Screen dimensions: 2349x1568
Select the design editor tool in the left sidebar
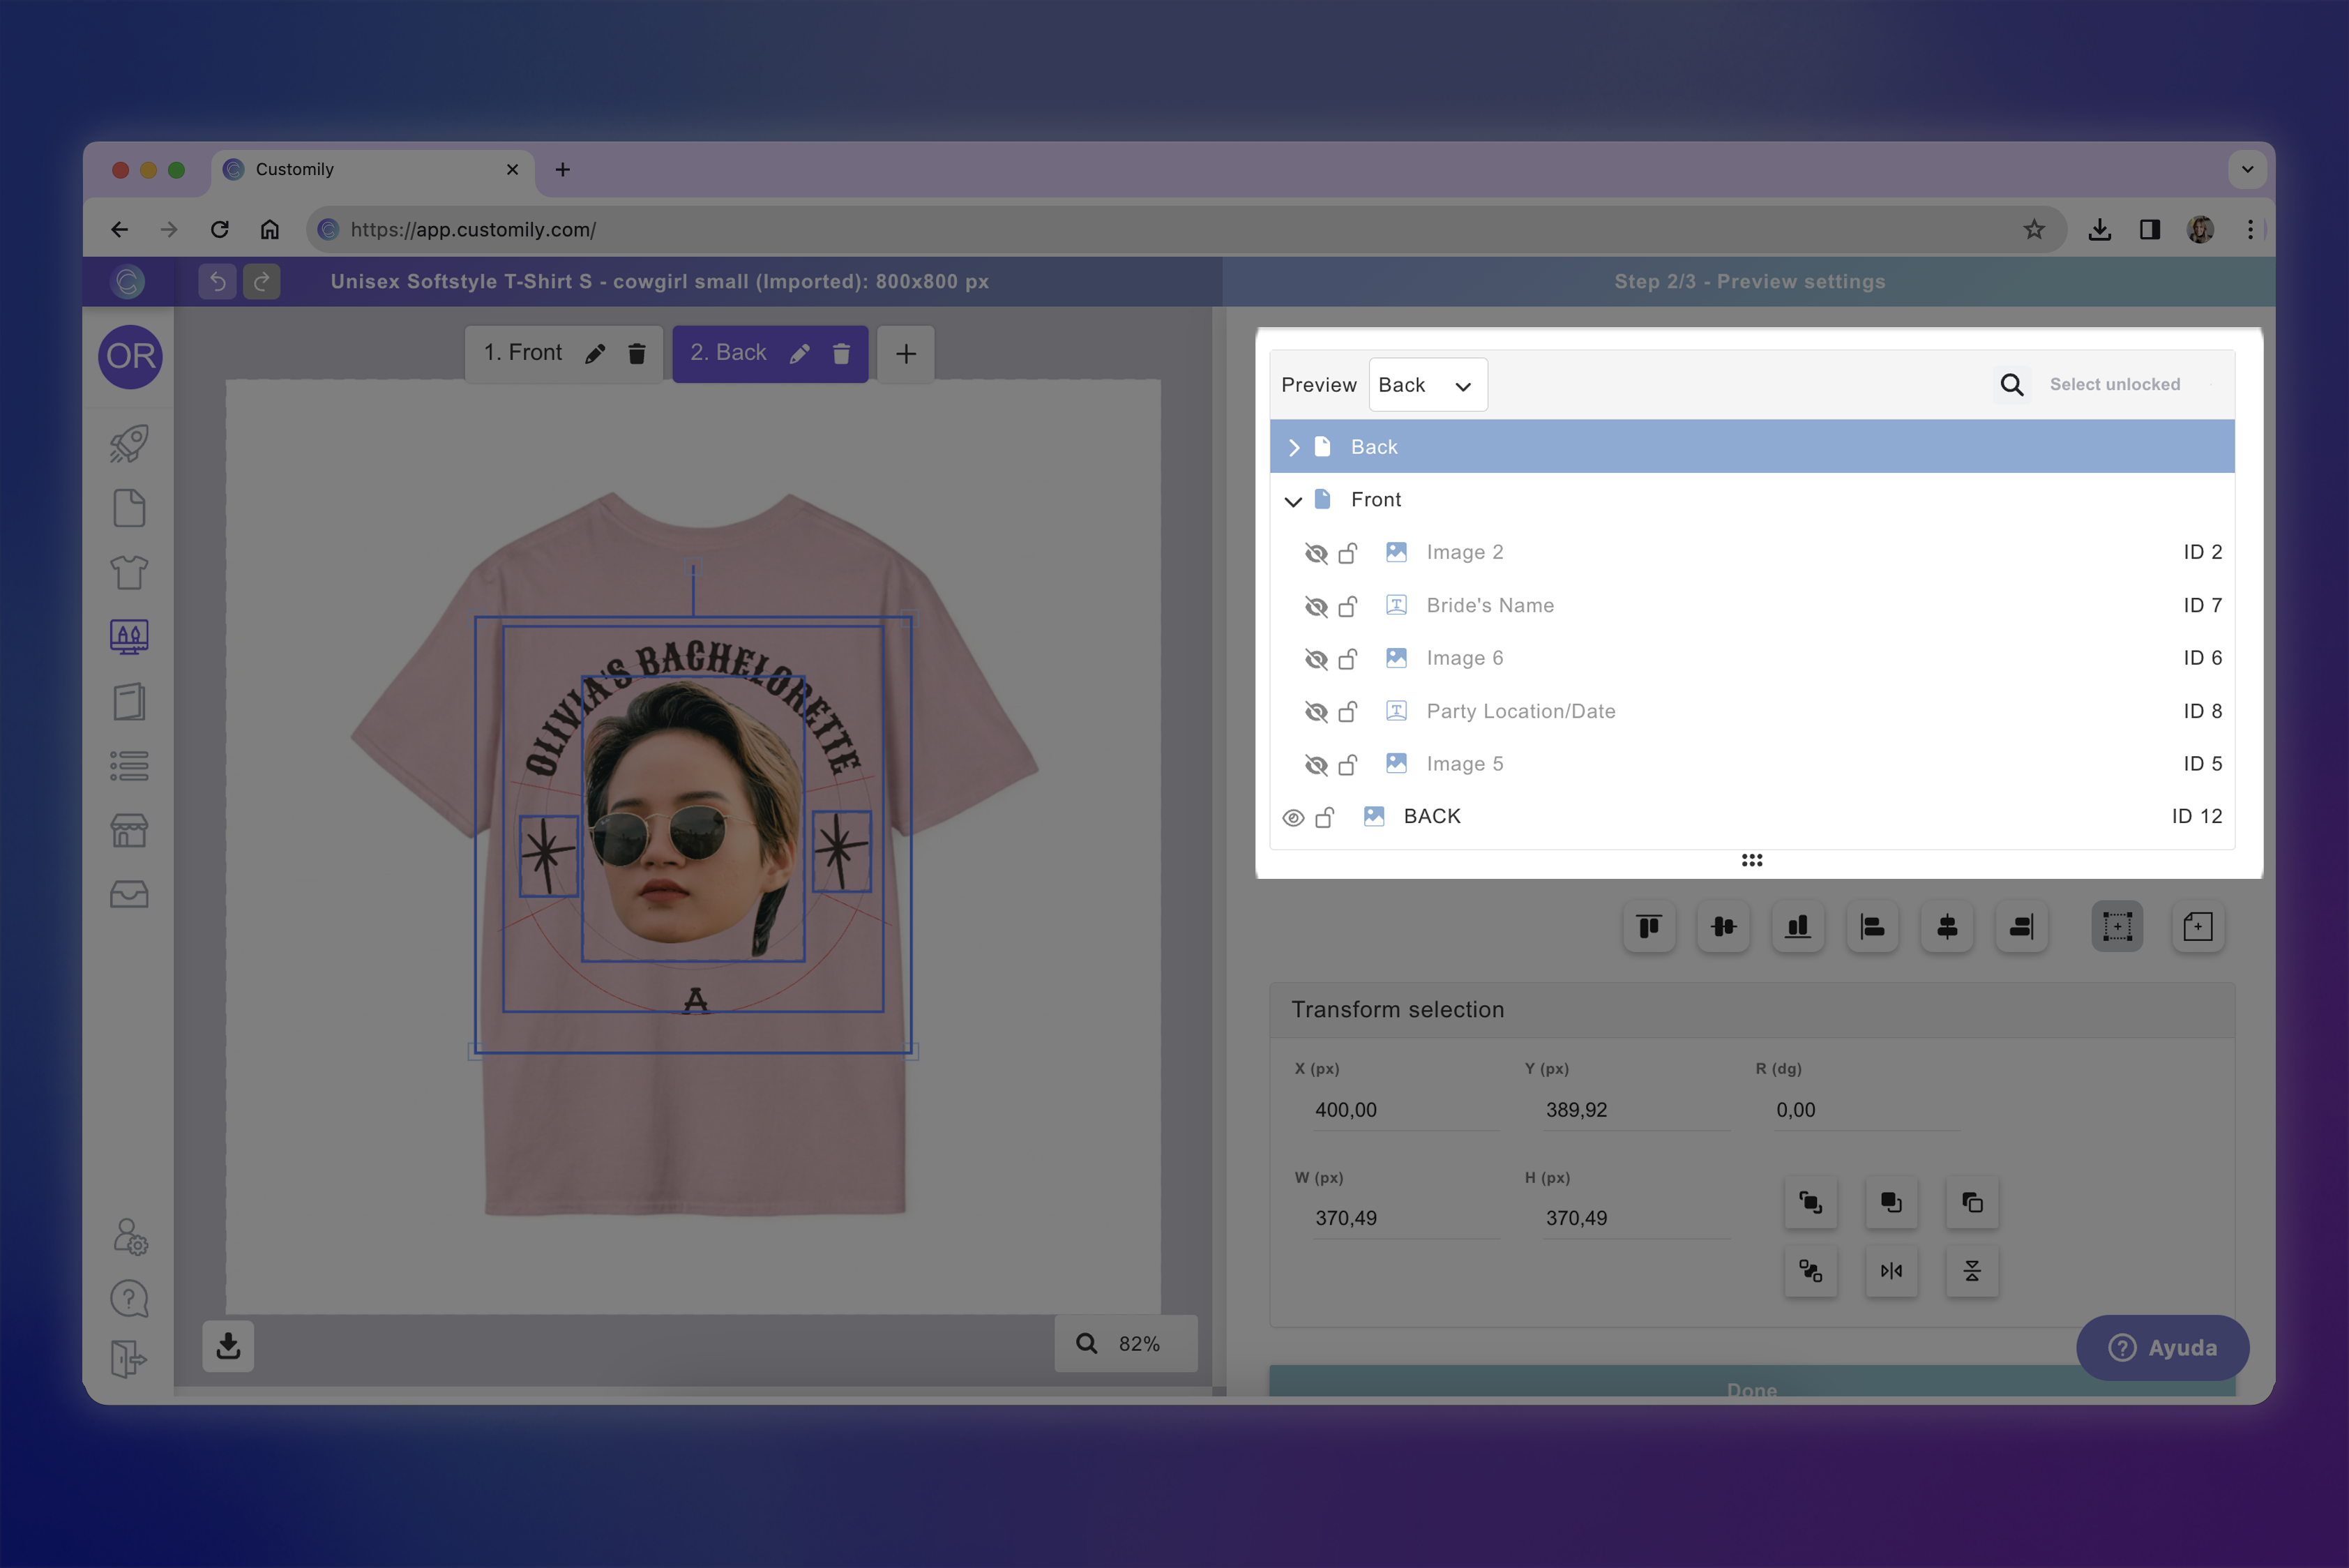tap(129, 636)
